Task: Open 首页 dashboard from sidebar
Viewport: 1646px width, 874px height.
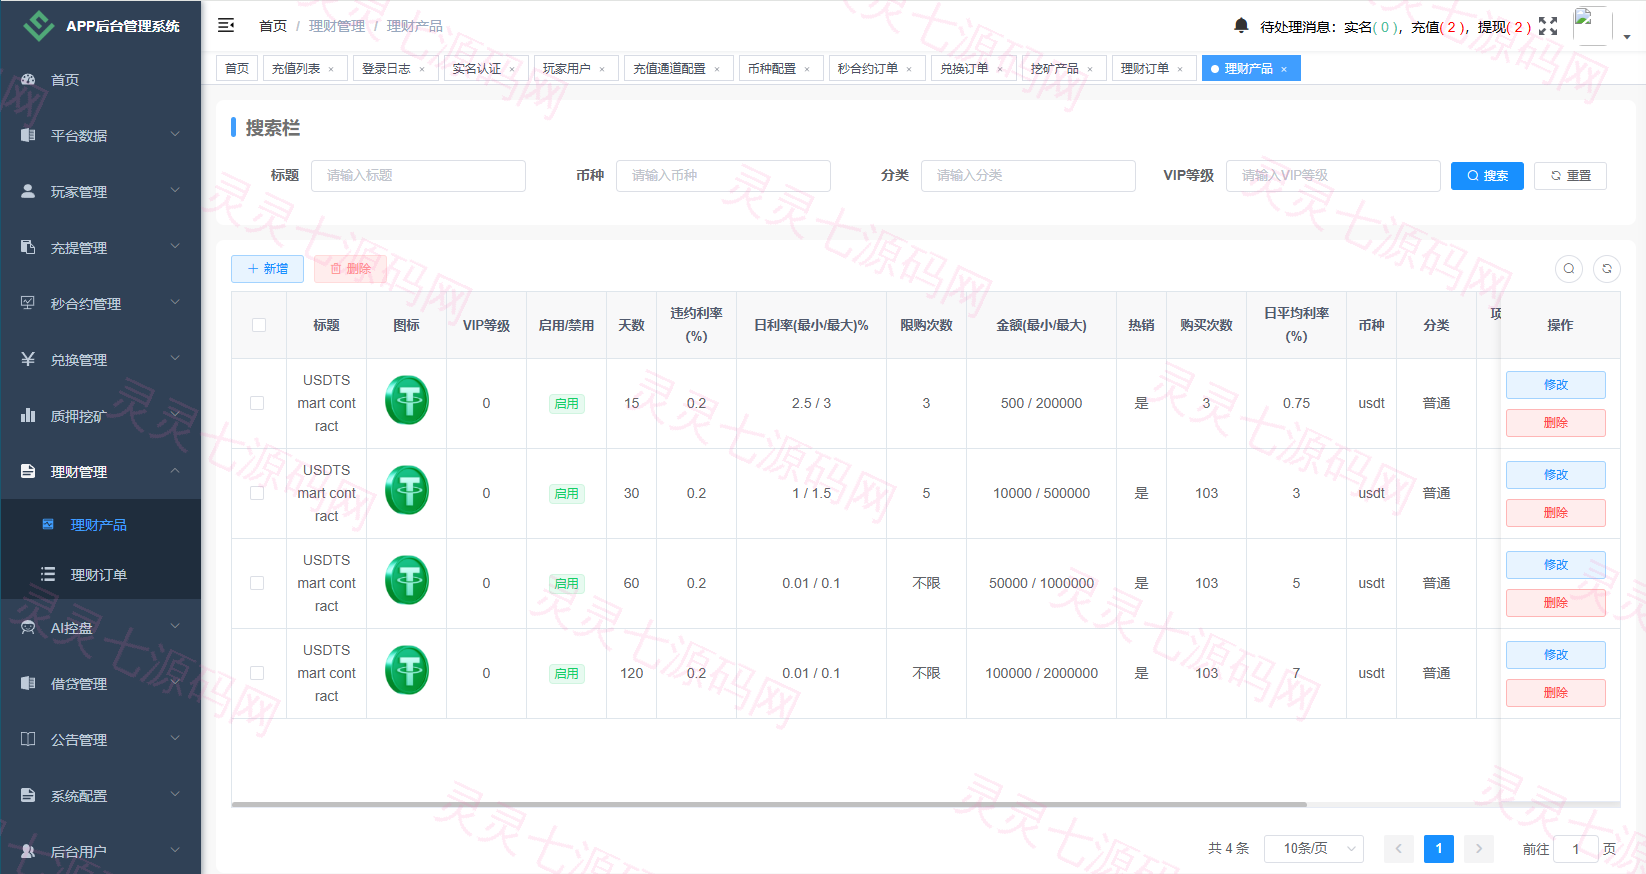Action: (100, 80)
